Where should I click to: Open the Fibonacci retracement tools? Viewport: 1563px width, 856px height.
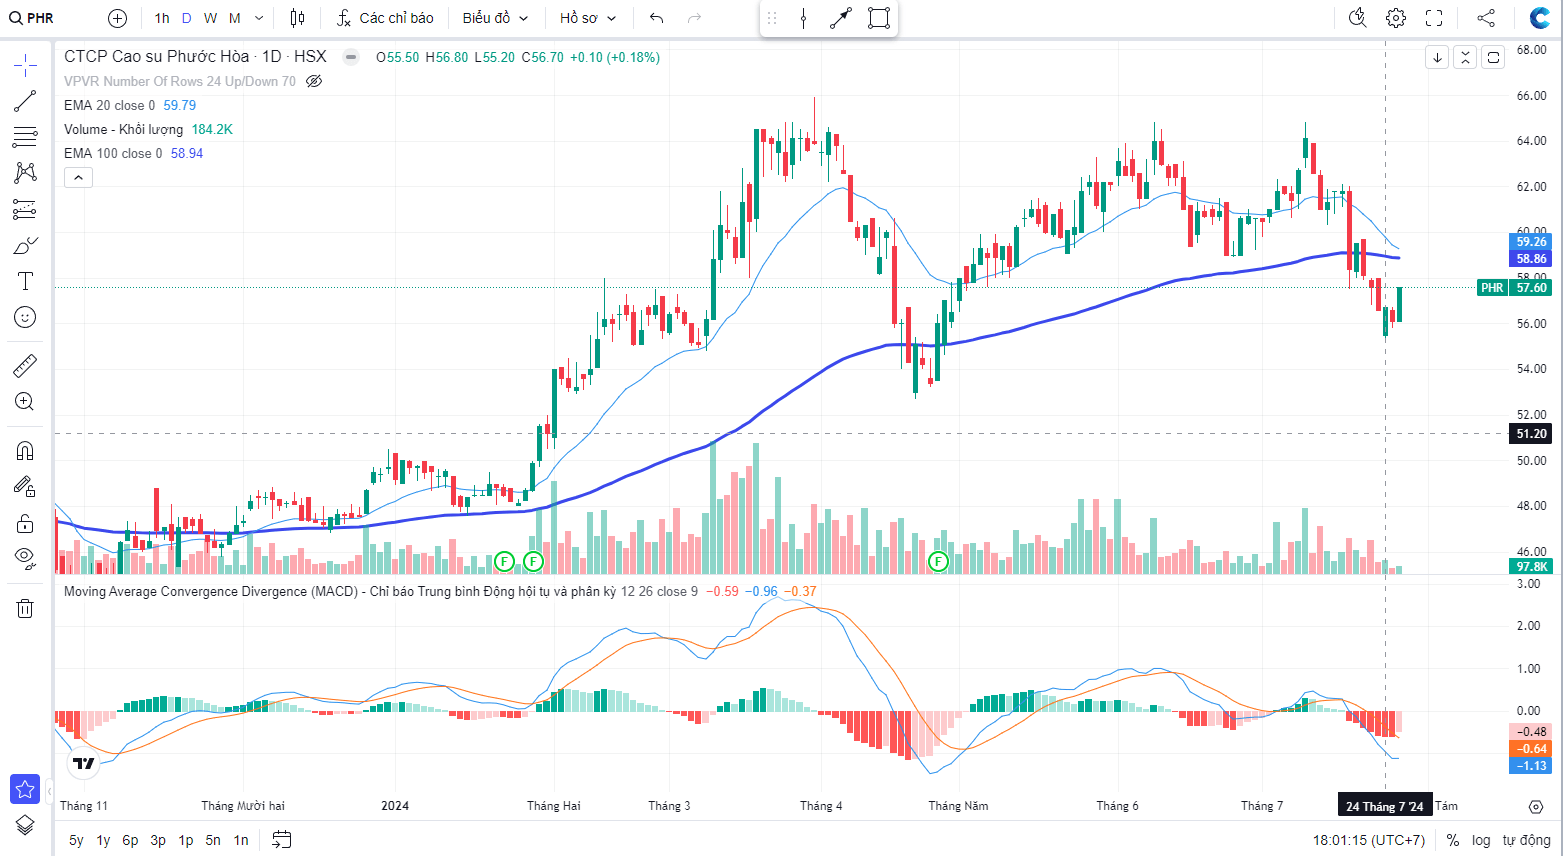tap(25, 137)
